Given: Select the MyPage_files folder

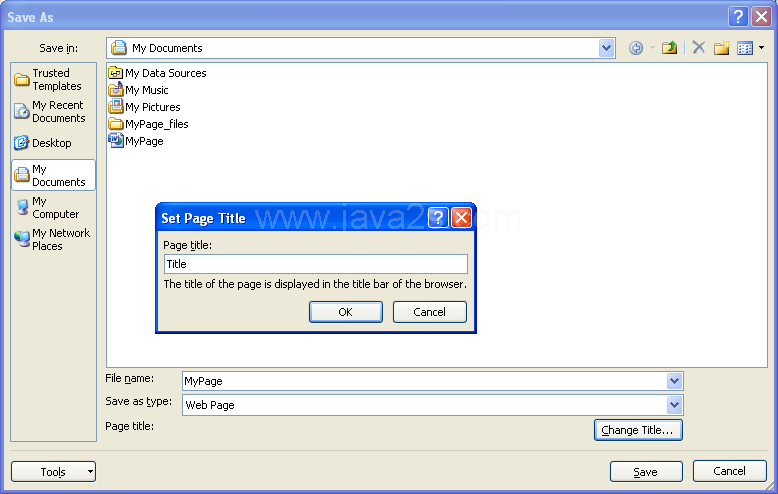Looking at the screenshot, I should 148,124.
